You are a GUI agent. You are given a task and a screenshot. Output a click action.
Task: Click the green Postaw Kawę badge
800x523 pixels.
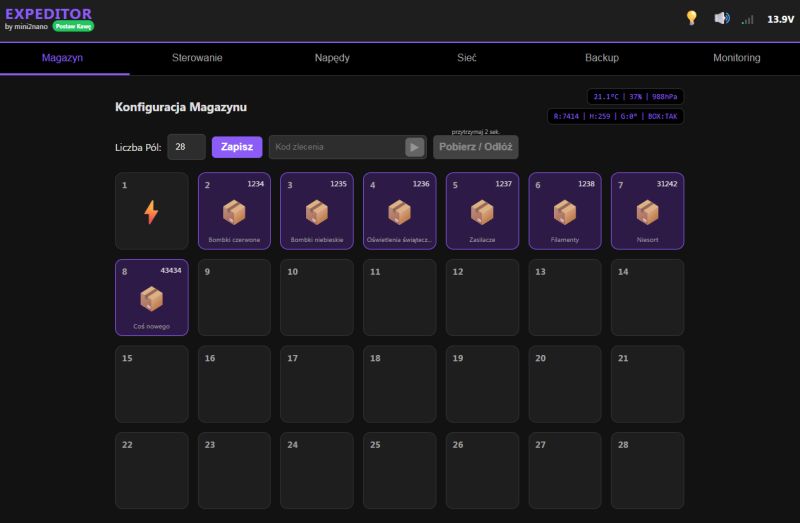(x=73, y=27)
